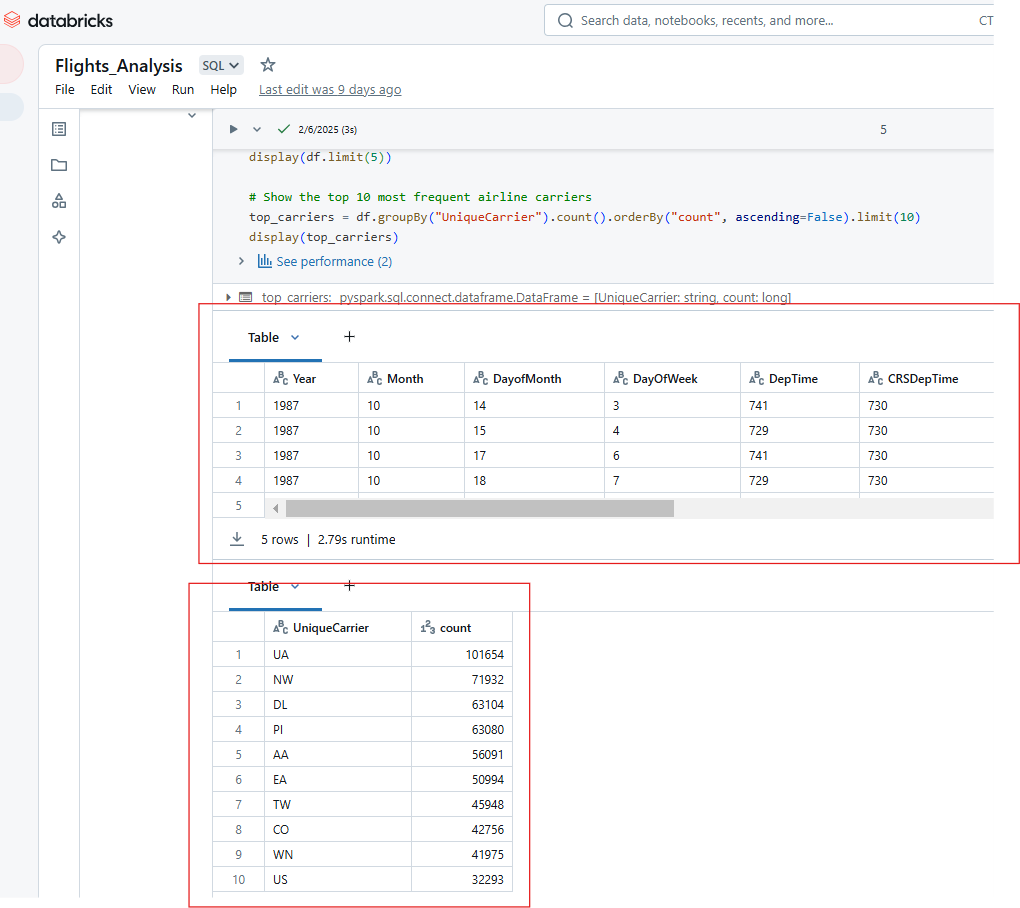The image size is (1020, 908).
Task: Open the Help menu
Action: coord(223,90)
